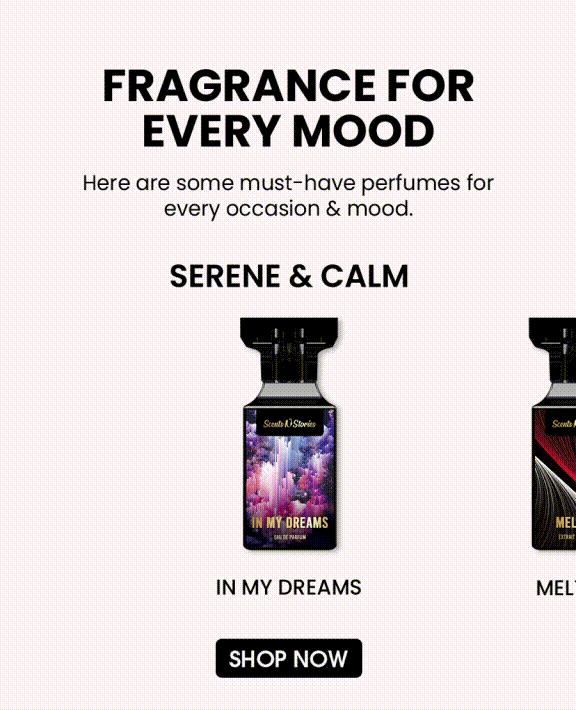Click Scents N Stories logo on purple bottle
The width and height of the screenshot is (576, 710).
click(x=289, y=424)
